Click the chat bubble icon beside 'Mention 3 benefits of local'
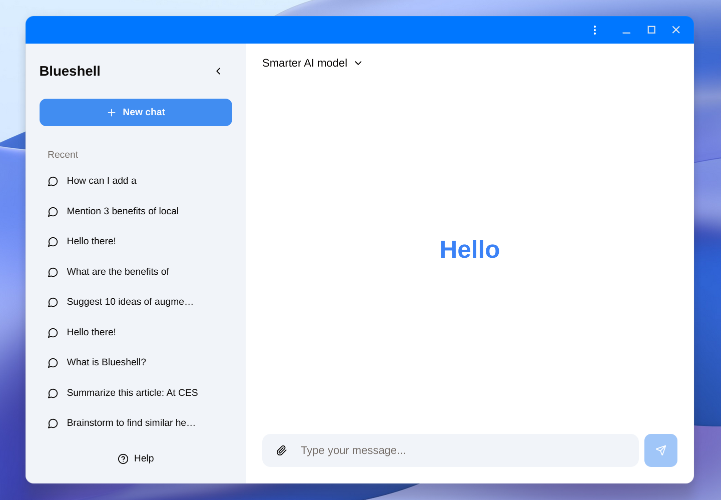 pyautogui.click(x=53, y=212)
